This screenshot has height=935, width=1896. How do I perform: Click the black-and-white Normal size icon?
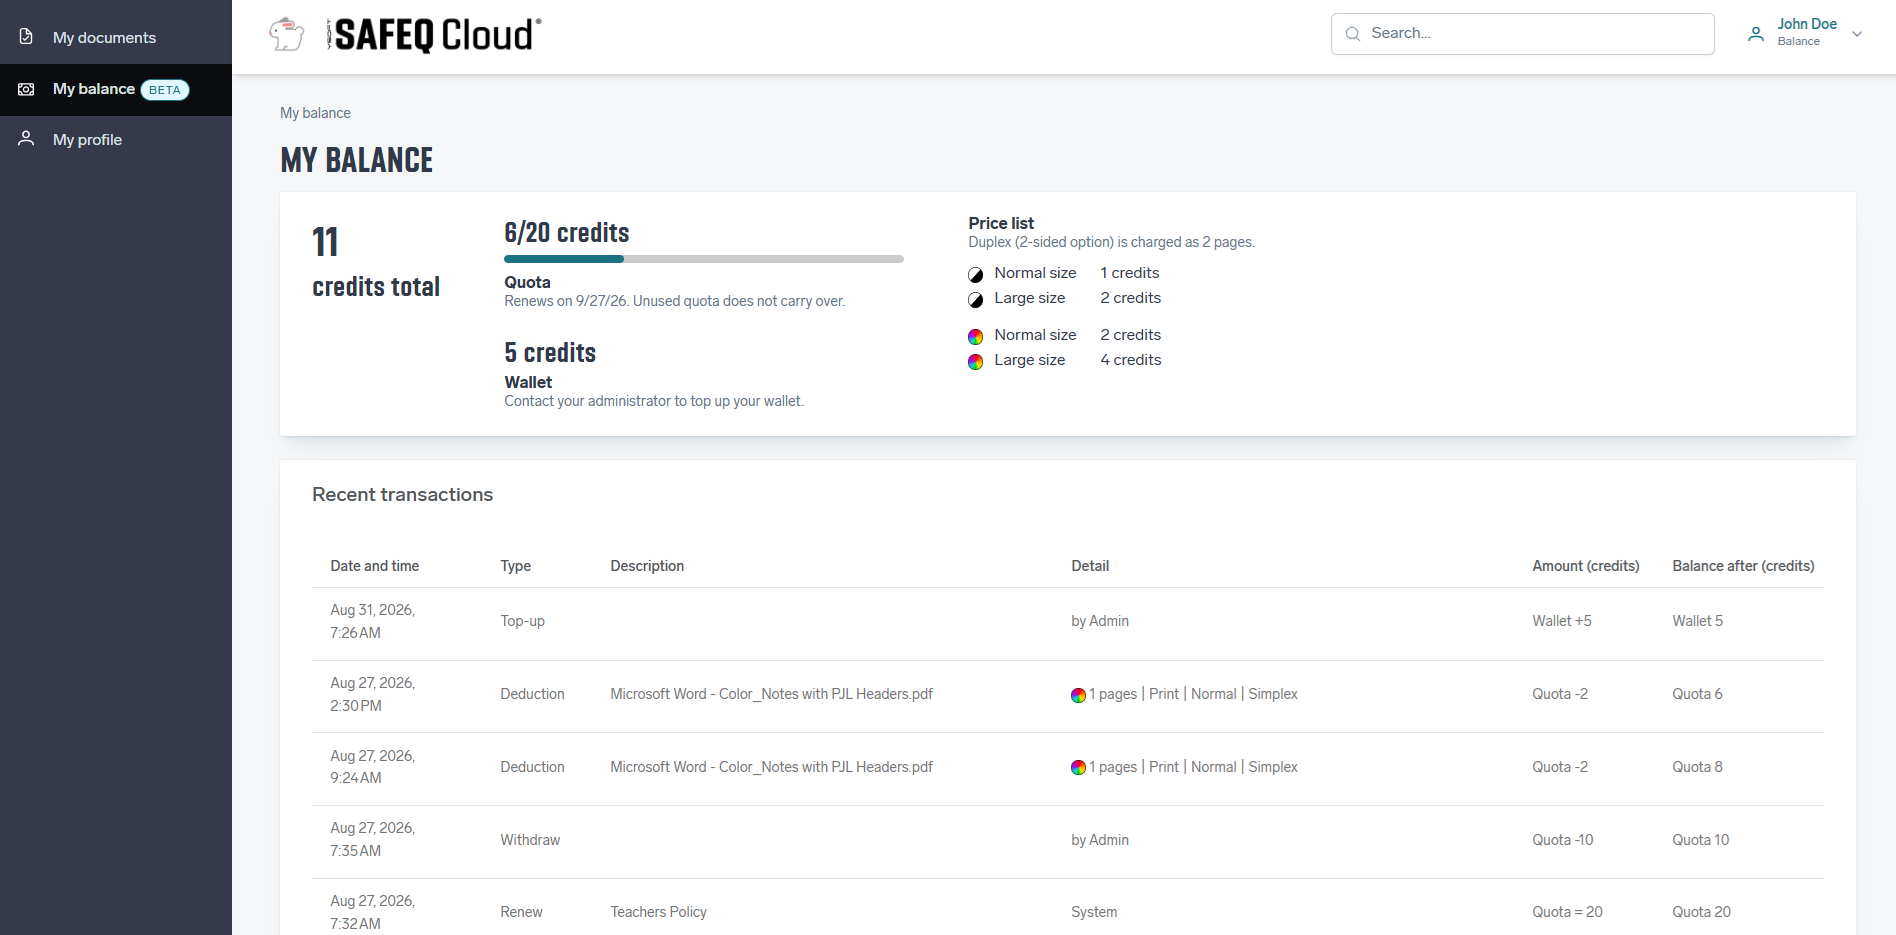tap(976, 274)
